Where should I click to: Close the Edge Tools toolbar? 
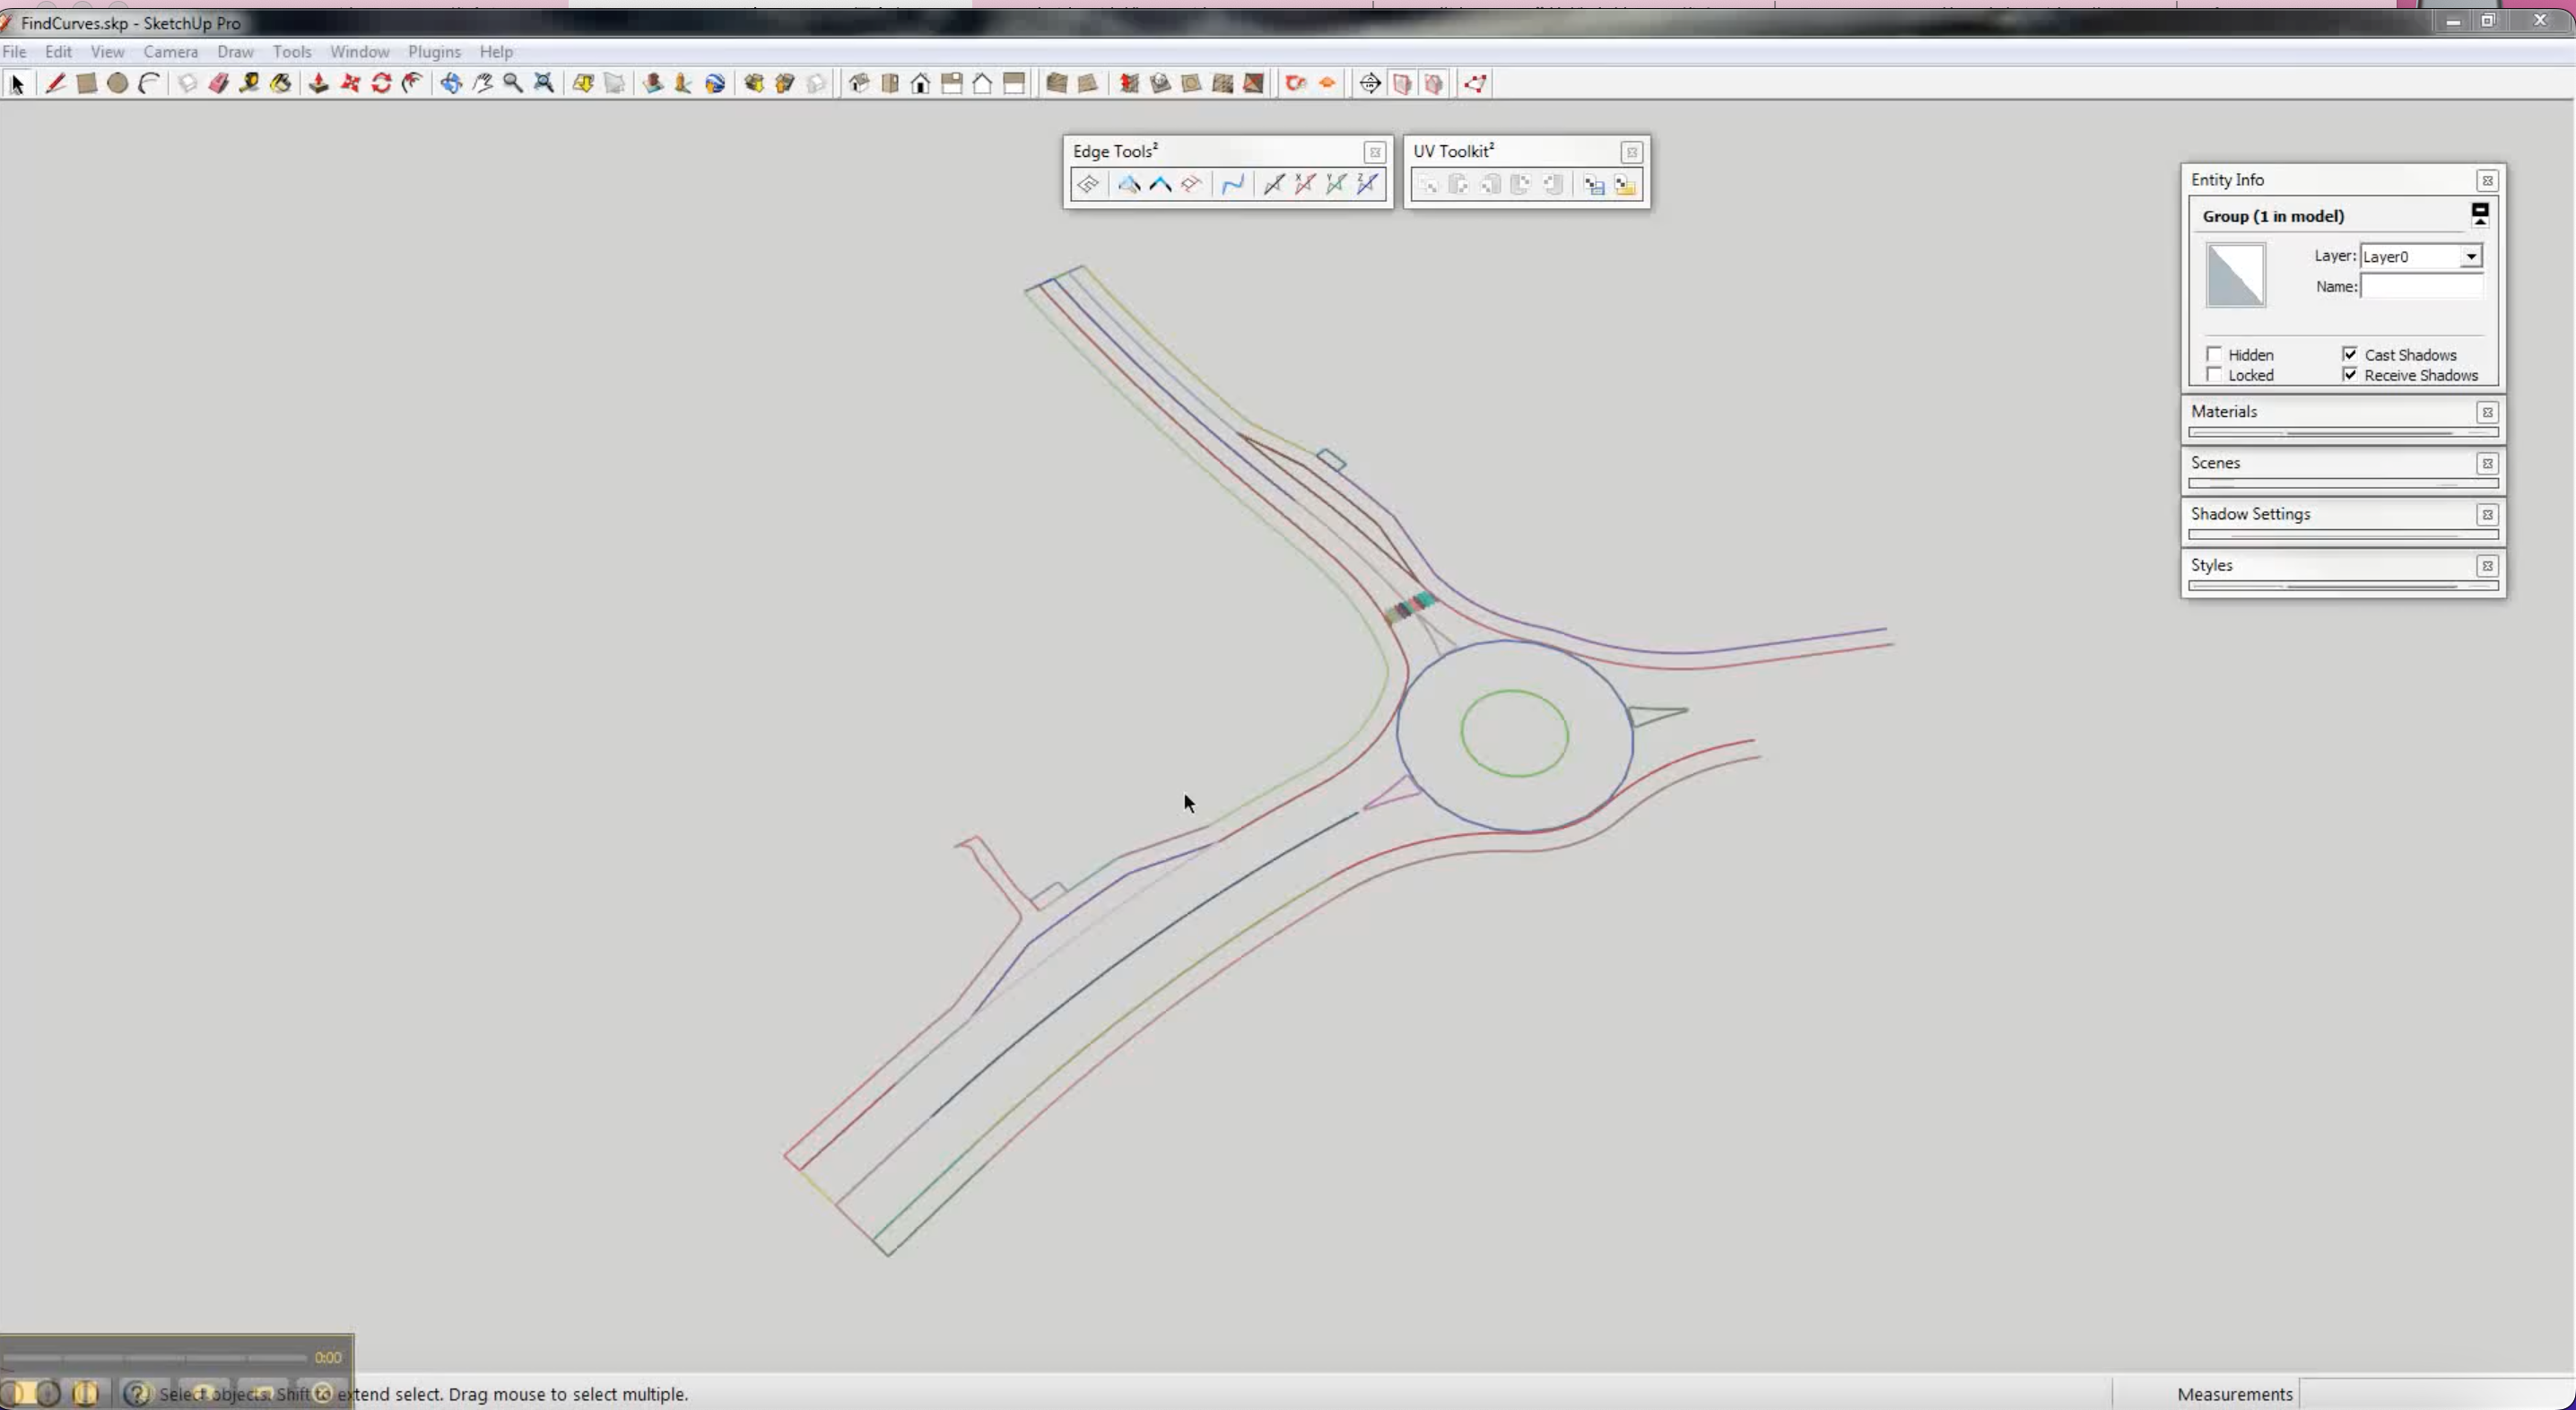[x=1375, y=152]
